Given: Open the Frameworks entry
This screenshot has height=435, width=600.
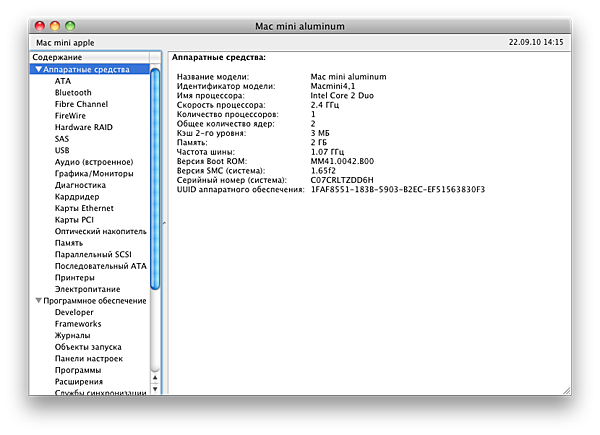Looking at the screenshot, I should pos(78,324).
